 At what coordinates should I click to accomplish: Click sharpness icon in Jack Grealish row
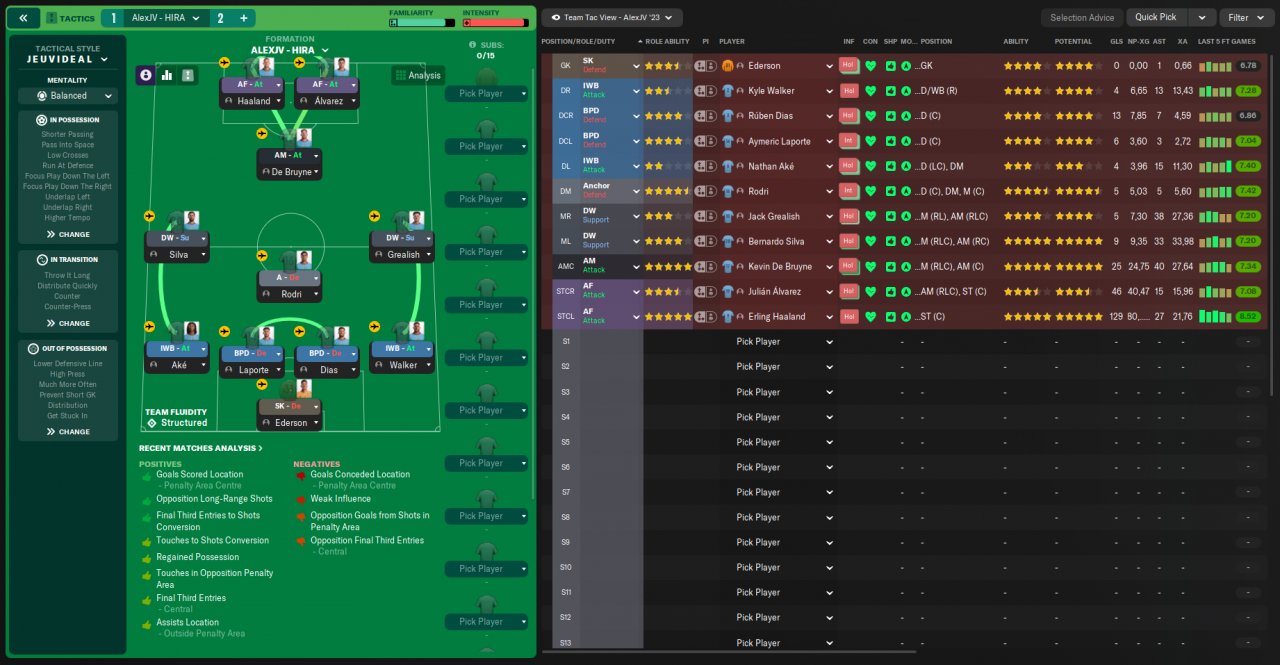point(891,216)
